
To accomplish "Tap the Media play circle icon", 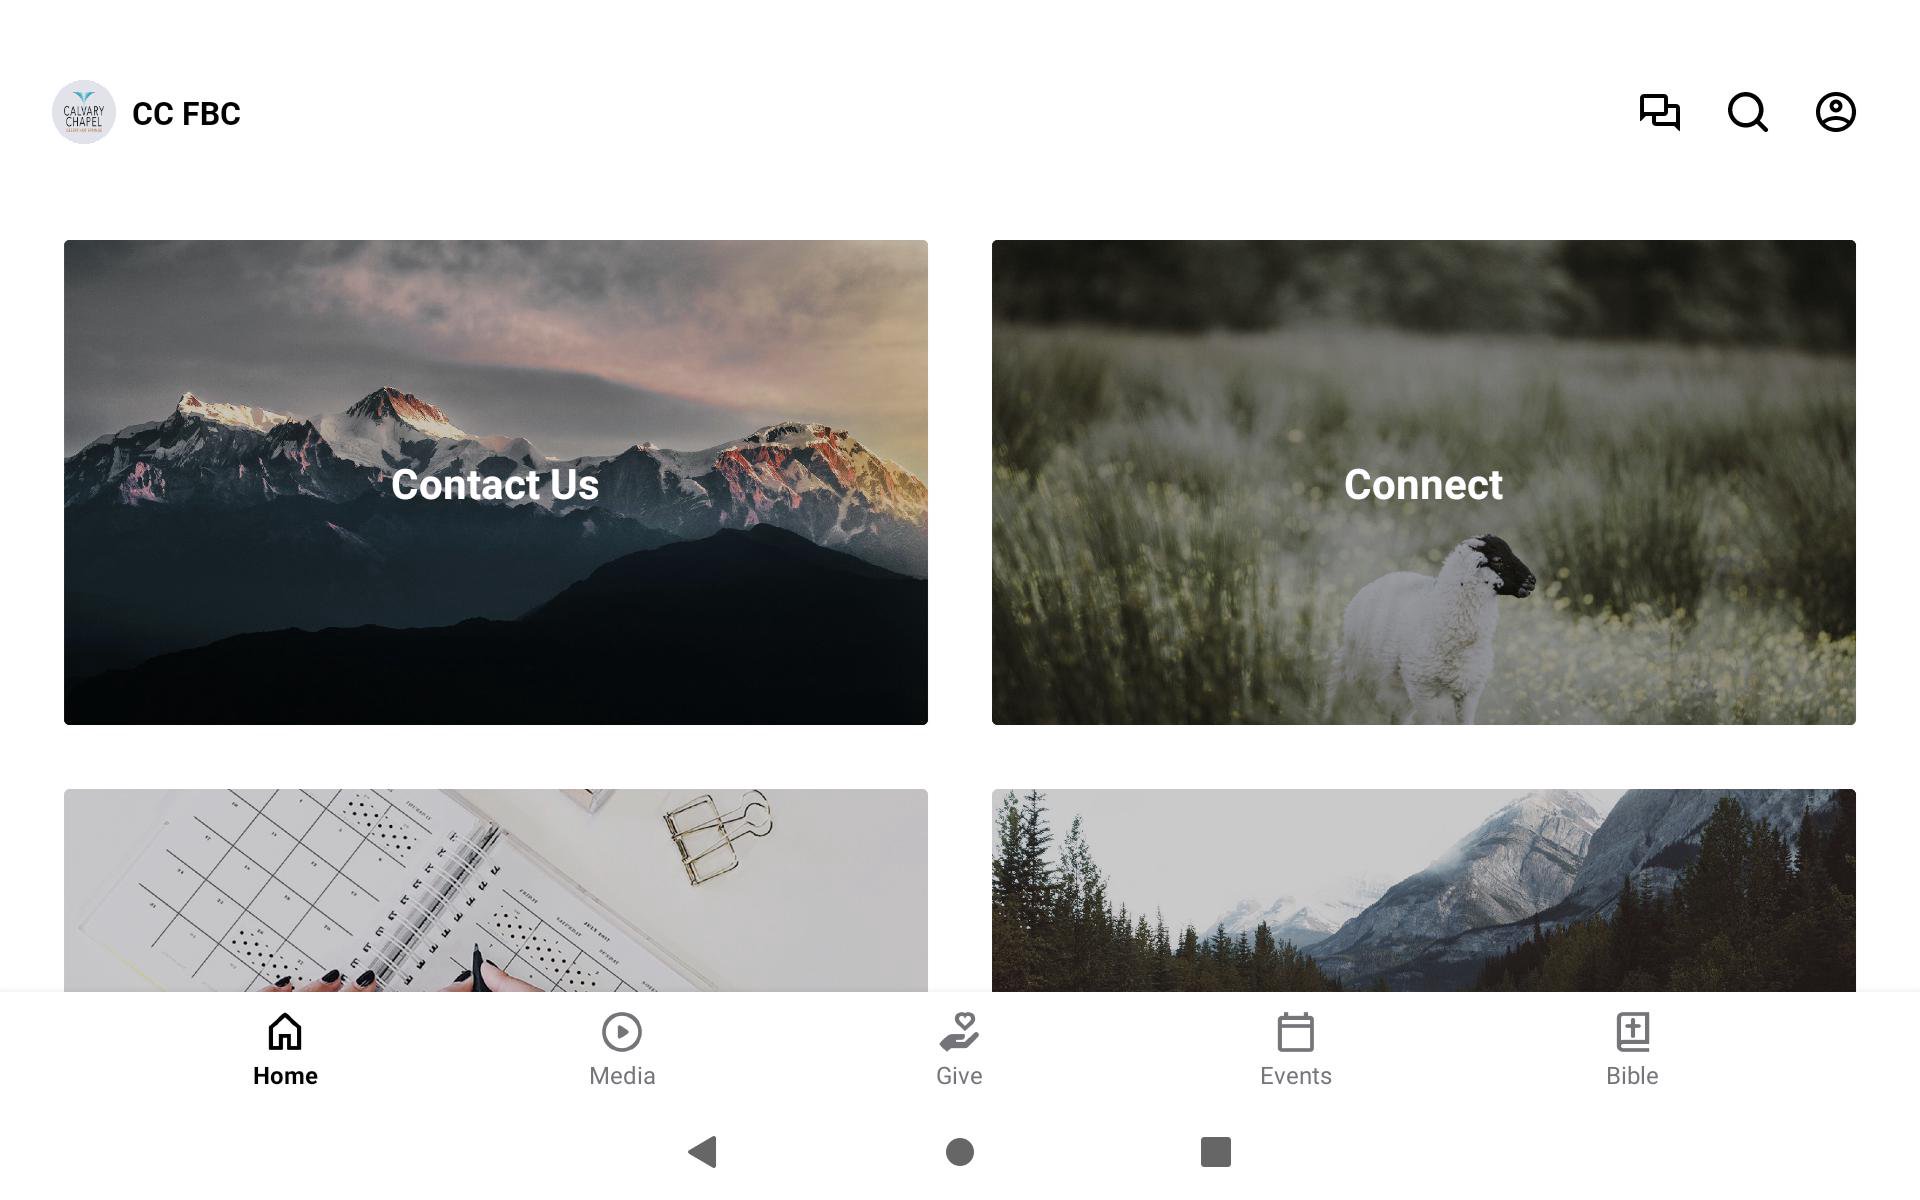I will click(x=621, y=1032).
